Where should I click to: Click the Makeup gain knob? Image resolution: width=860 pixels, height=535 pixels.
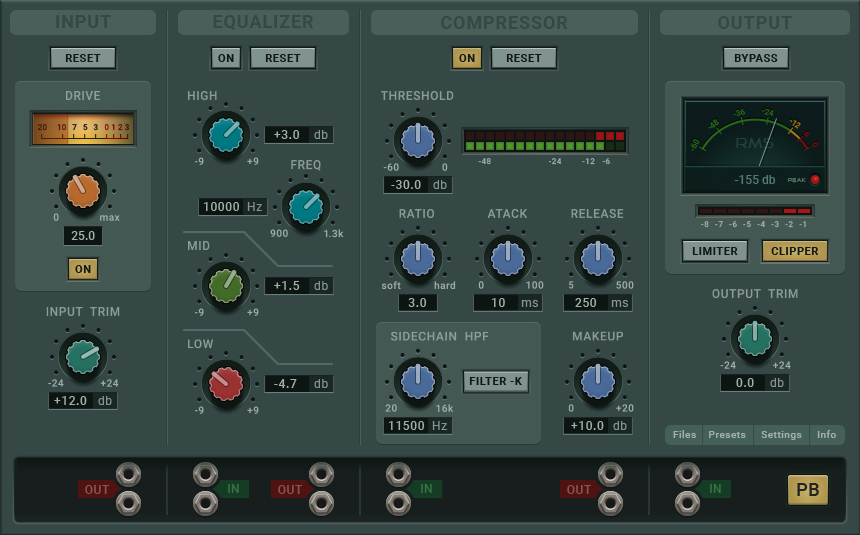[598, 381]
